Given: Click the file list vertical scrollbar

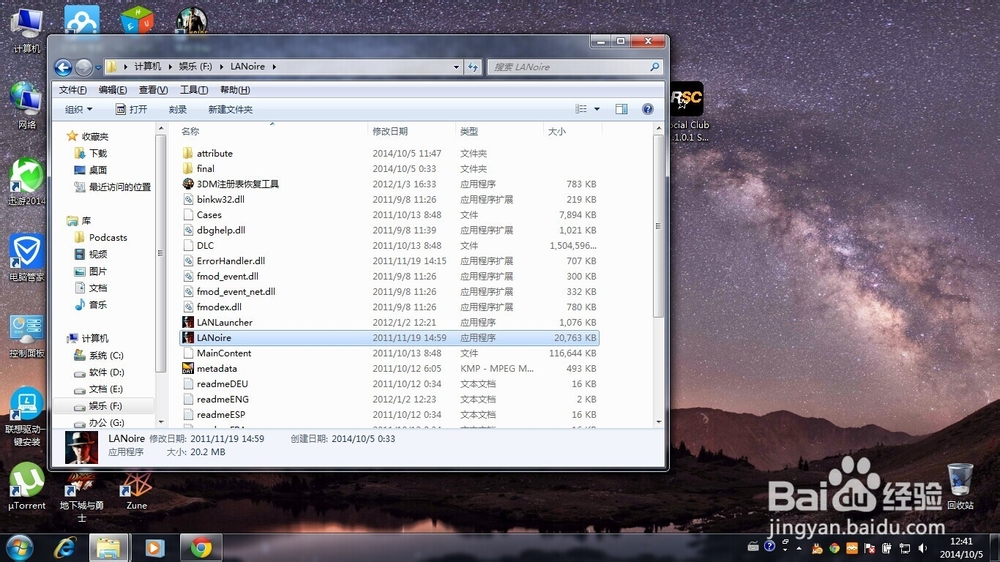Looking at the screenshot, I should [x=658, y=226].
